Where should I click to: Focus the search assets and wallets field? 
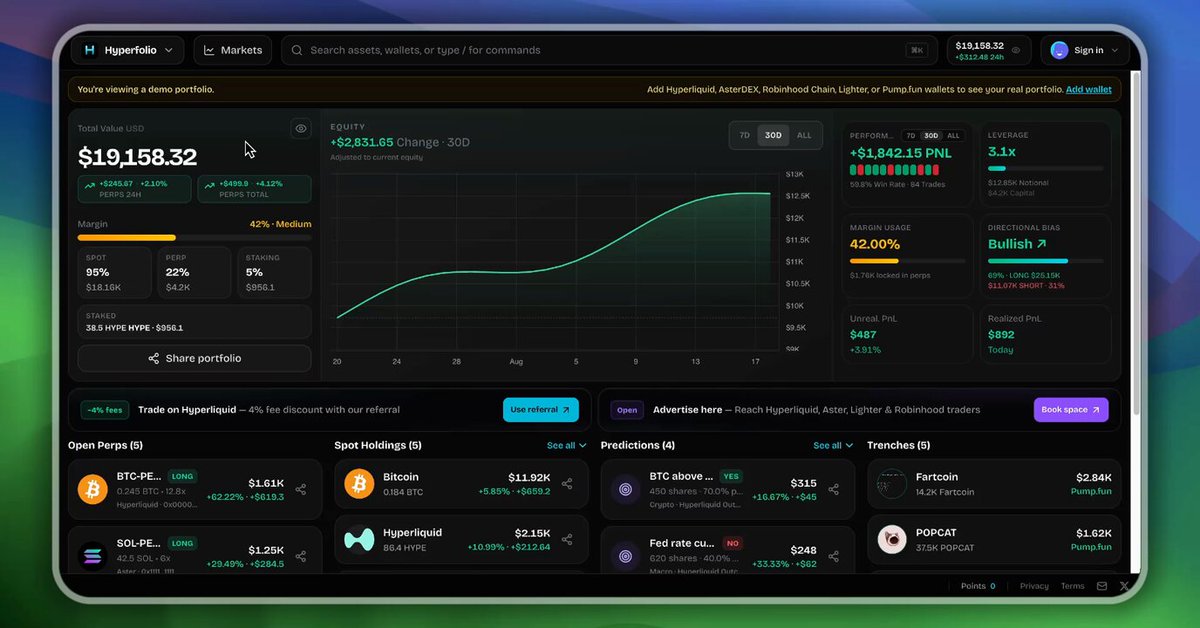pyautogui.click(x=609, y=50)
